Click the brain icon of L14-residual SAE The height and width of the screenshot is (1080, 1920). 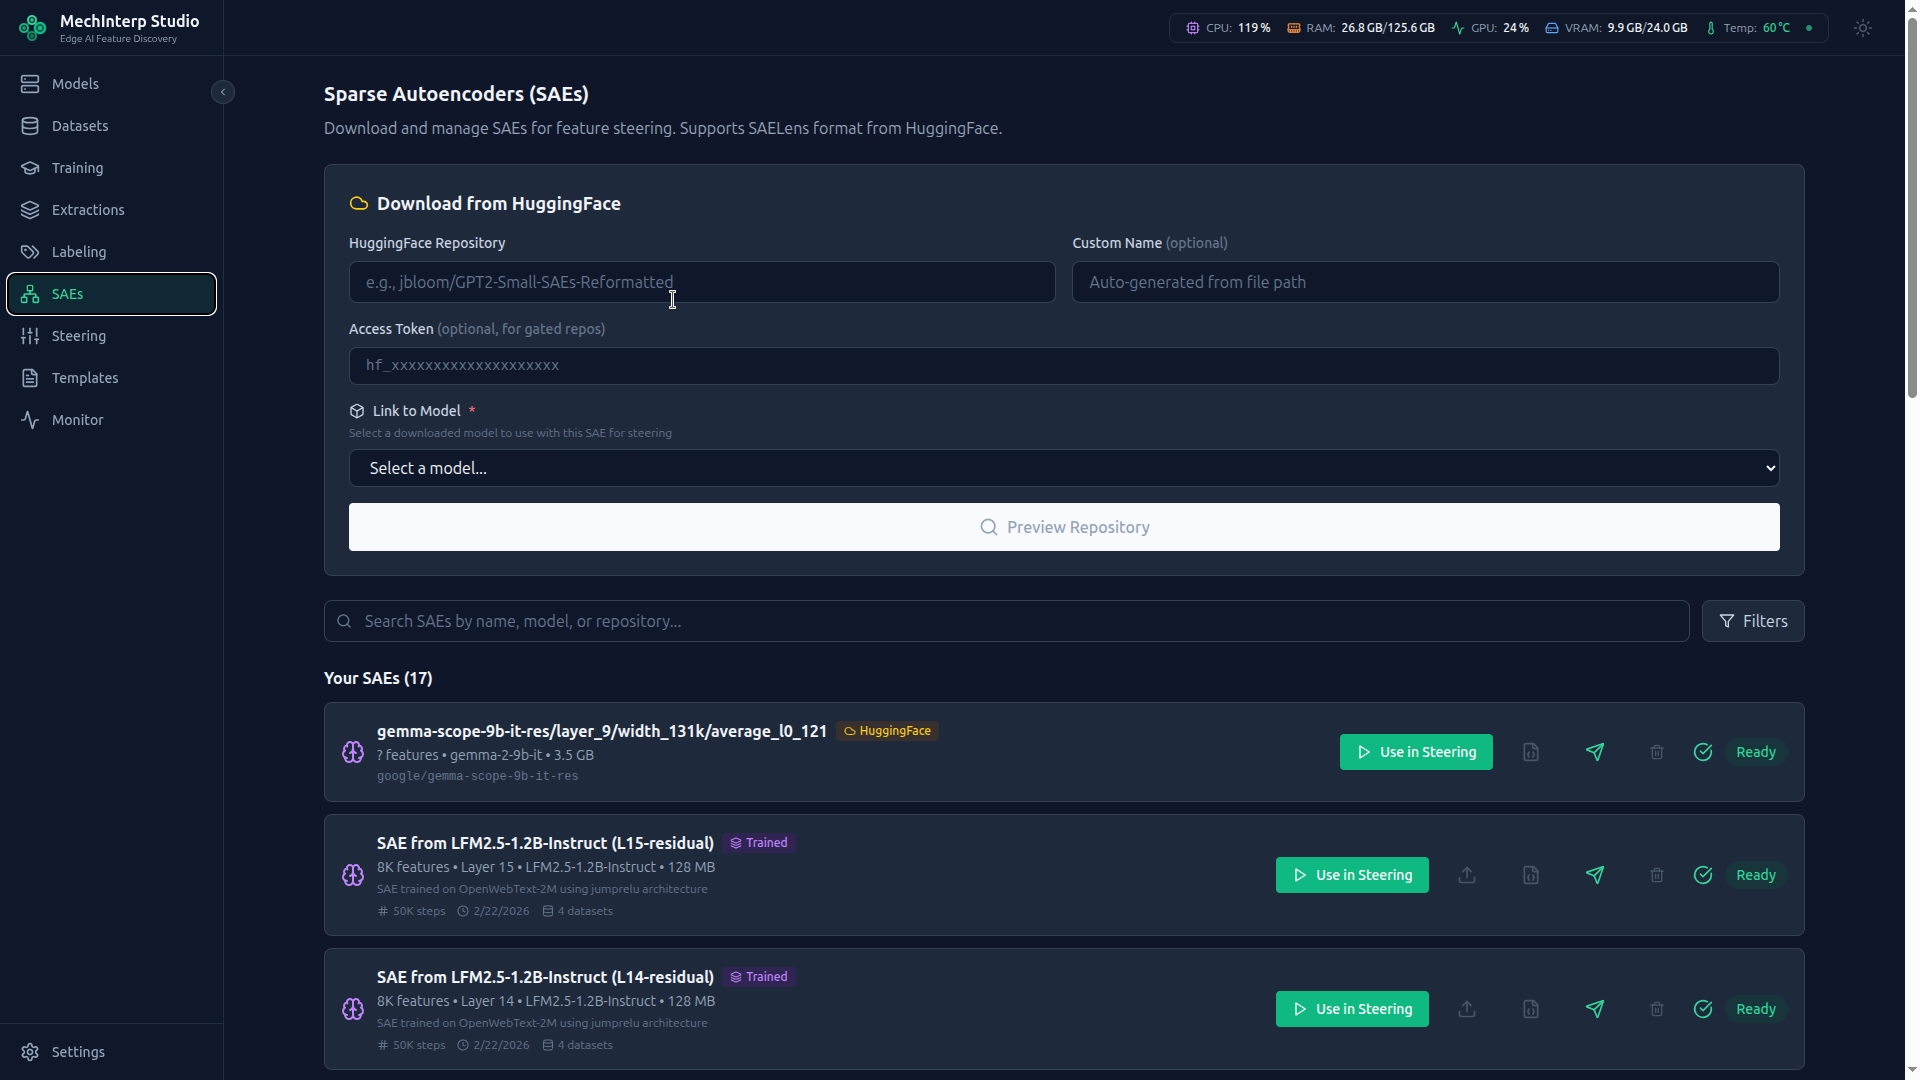click(353, 1009)
